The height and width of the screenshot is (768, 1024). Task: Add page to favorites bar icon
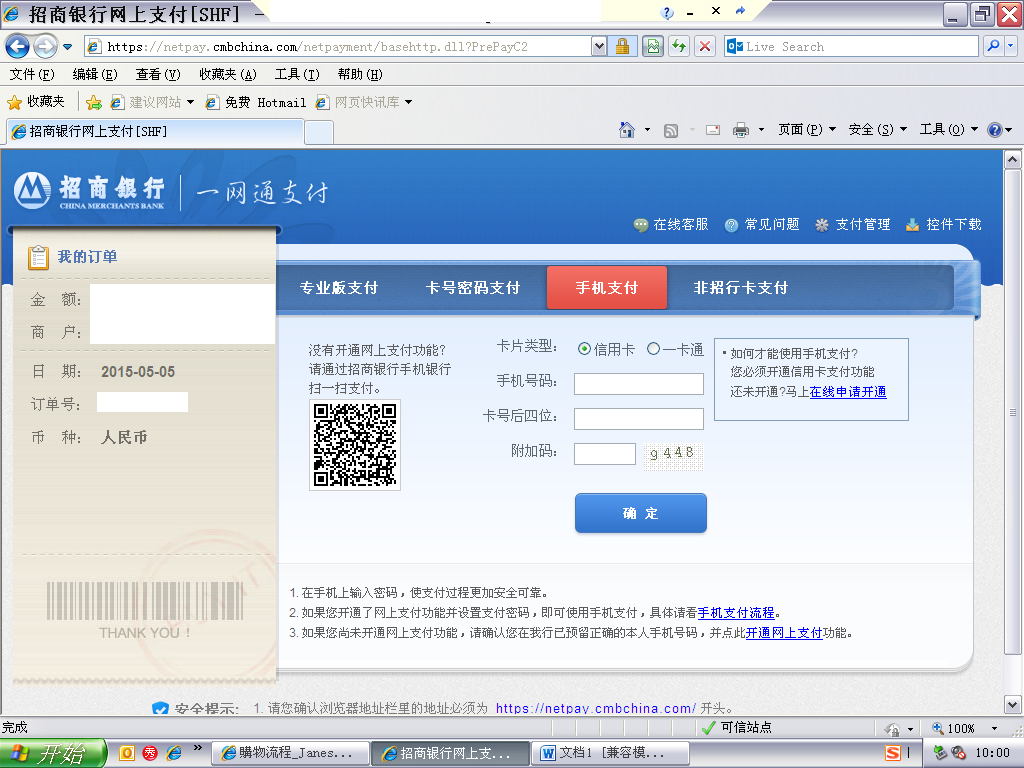[x=94, y=103]
